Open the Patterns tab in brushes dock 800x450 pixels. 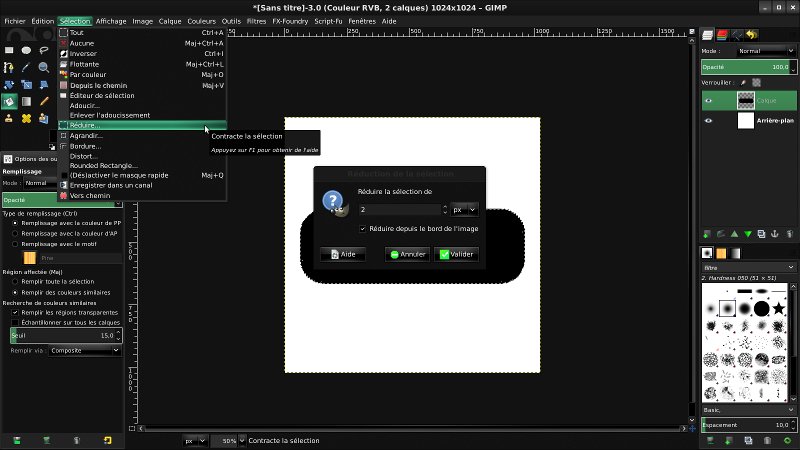[721, 254]
